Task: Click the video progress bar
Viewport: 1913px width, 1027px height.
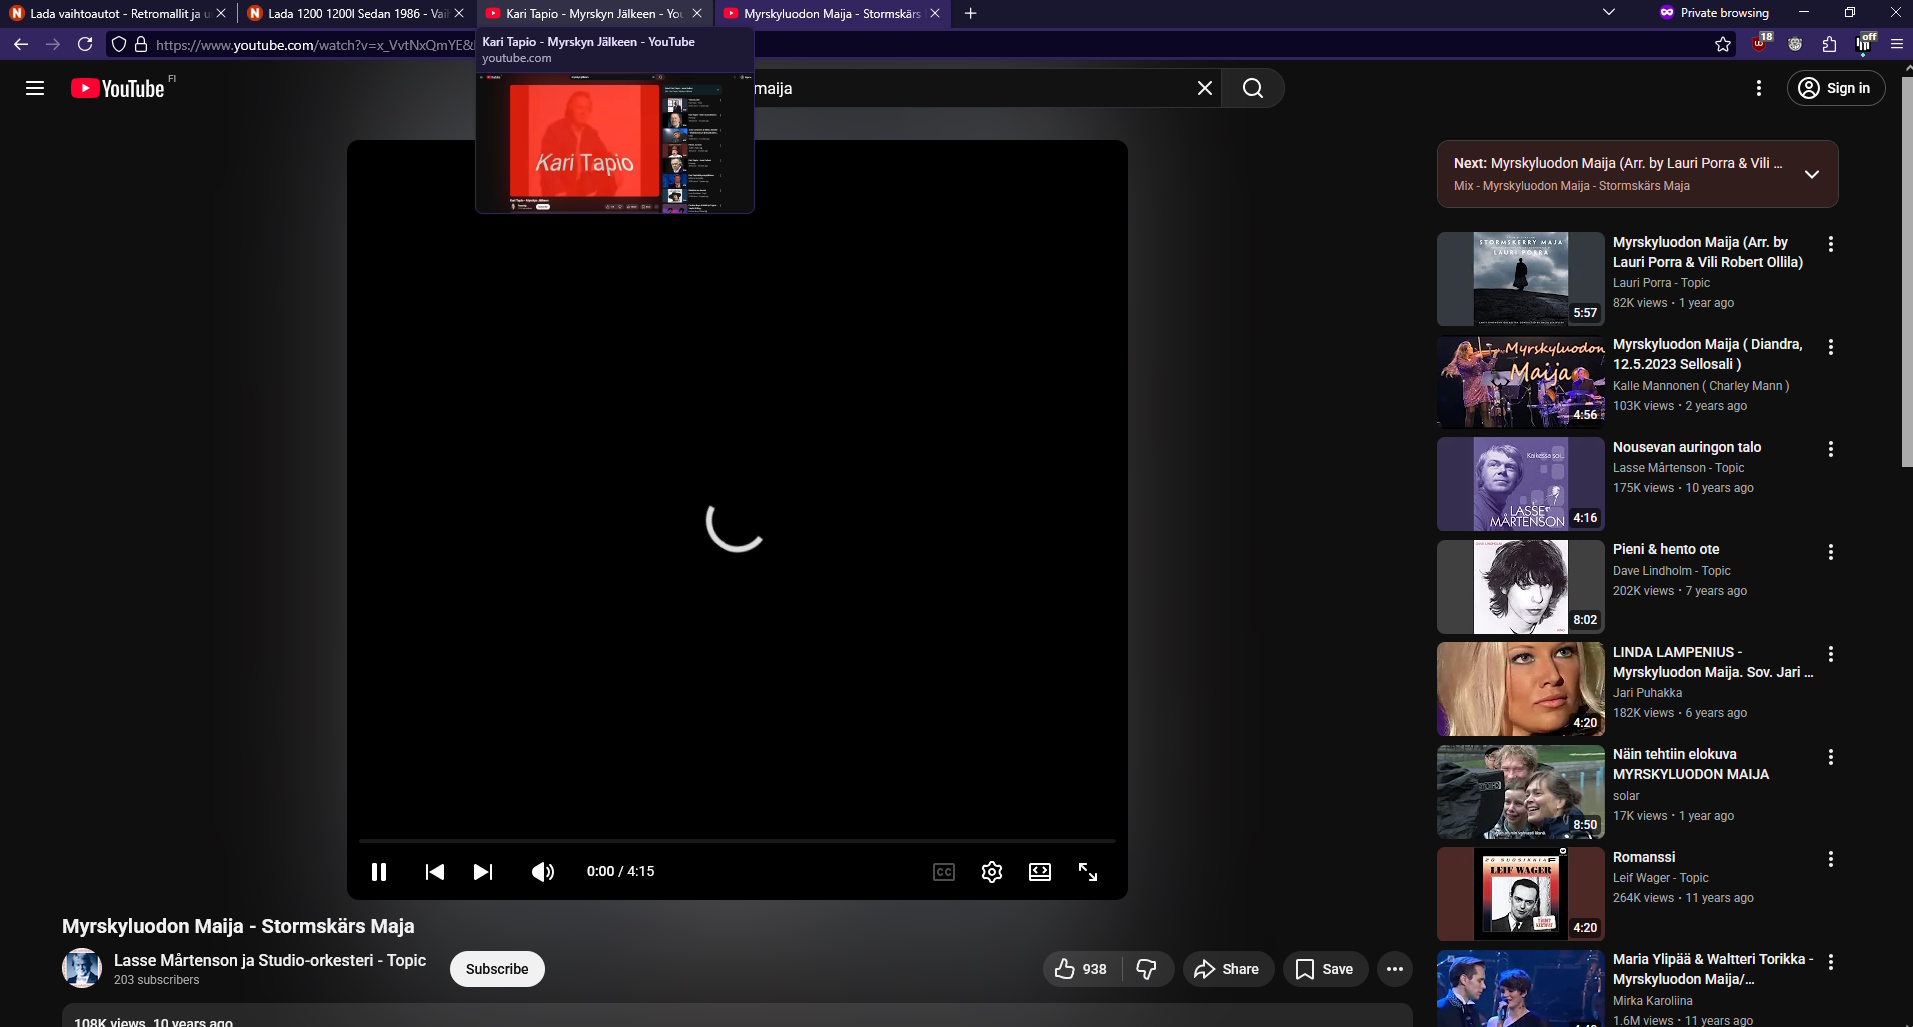Action: [737, 841]
